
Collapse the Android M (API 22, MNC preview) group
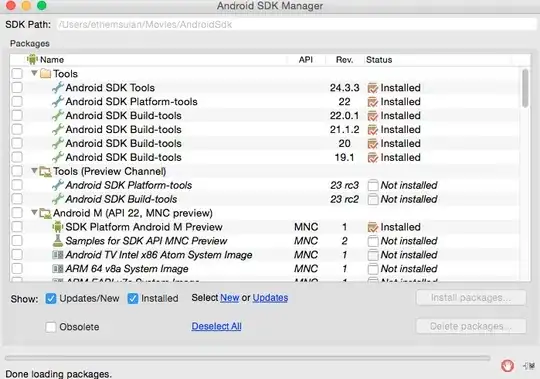[x=34, y=212]
